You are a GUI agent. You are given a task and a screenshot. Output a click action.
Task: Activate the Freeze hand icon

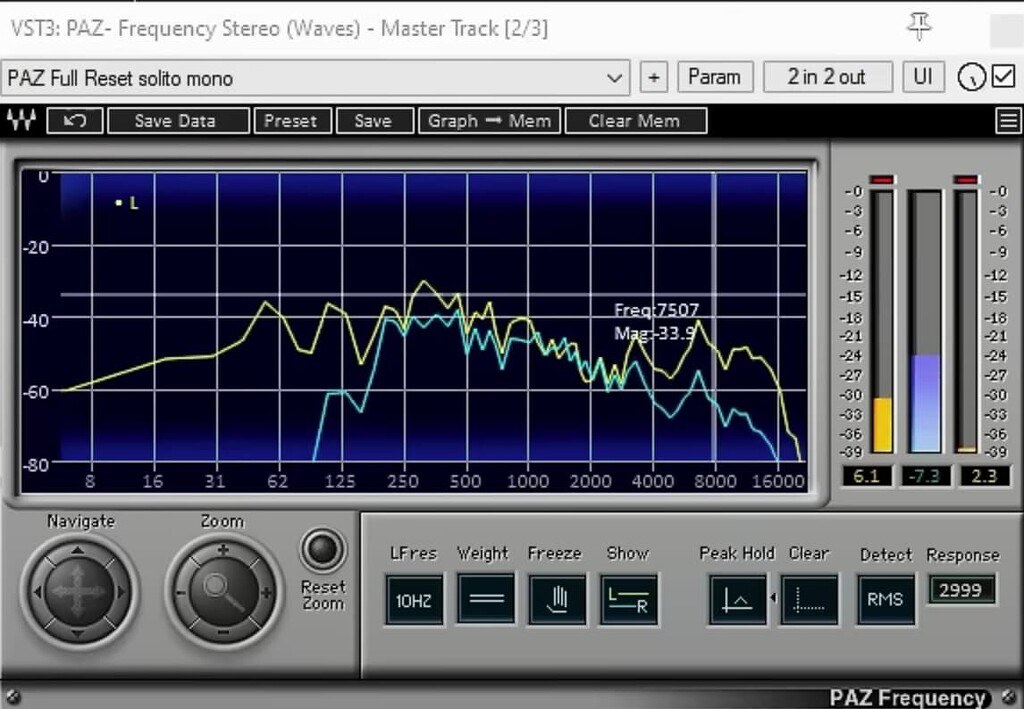tap(557, 597)
